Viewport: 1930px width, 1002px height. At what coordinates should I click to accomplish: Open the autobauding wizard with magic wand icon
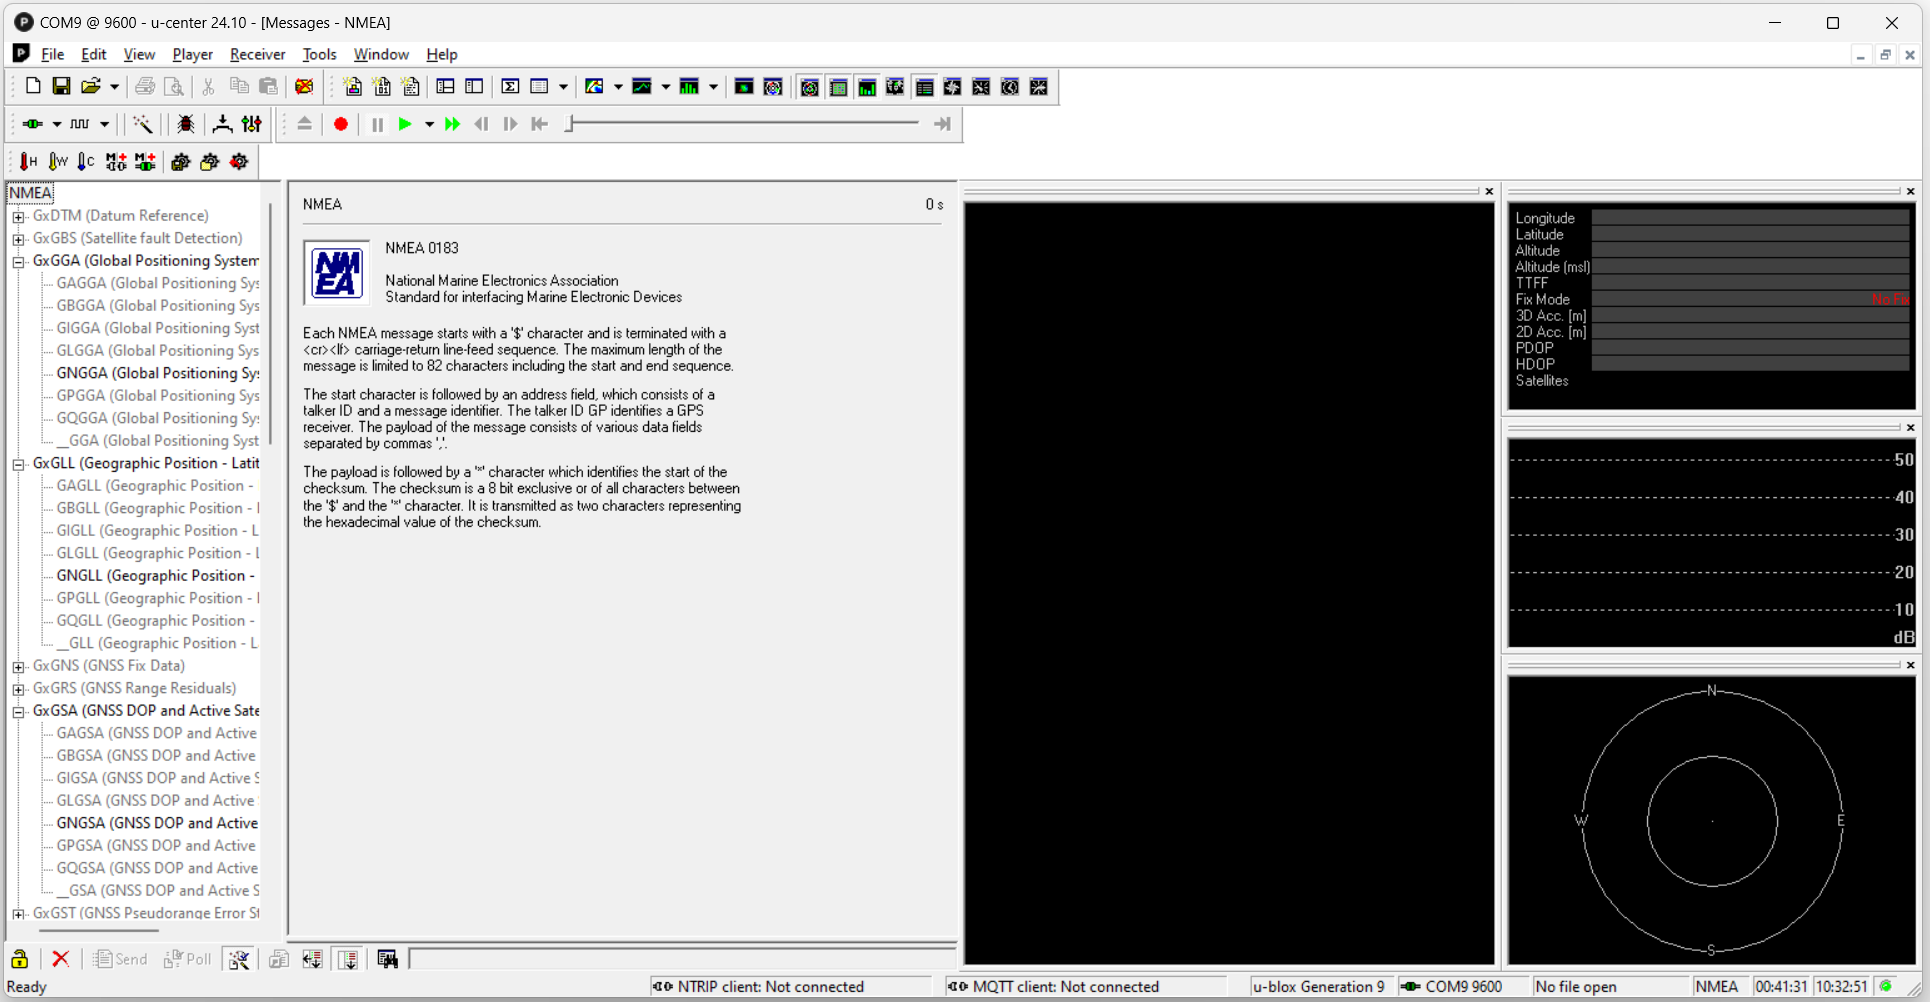(143, 124)
